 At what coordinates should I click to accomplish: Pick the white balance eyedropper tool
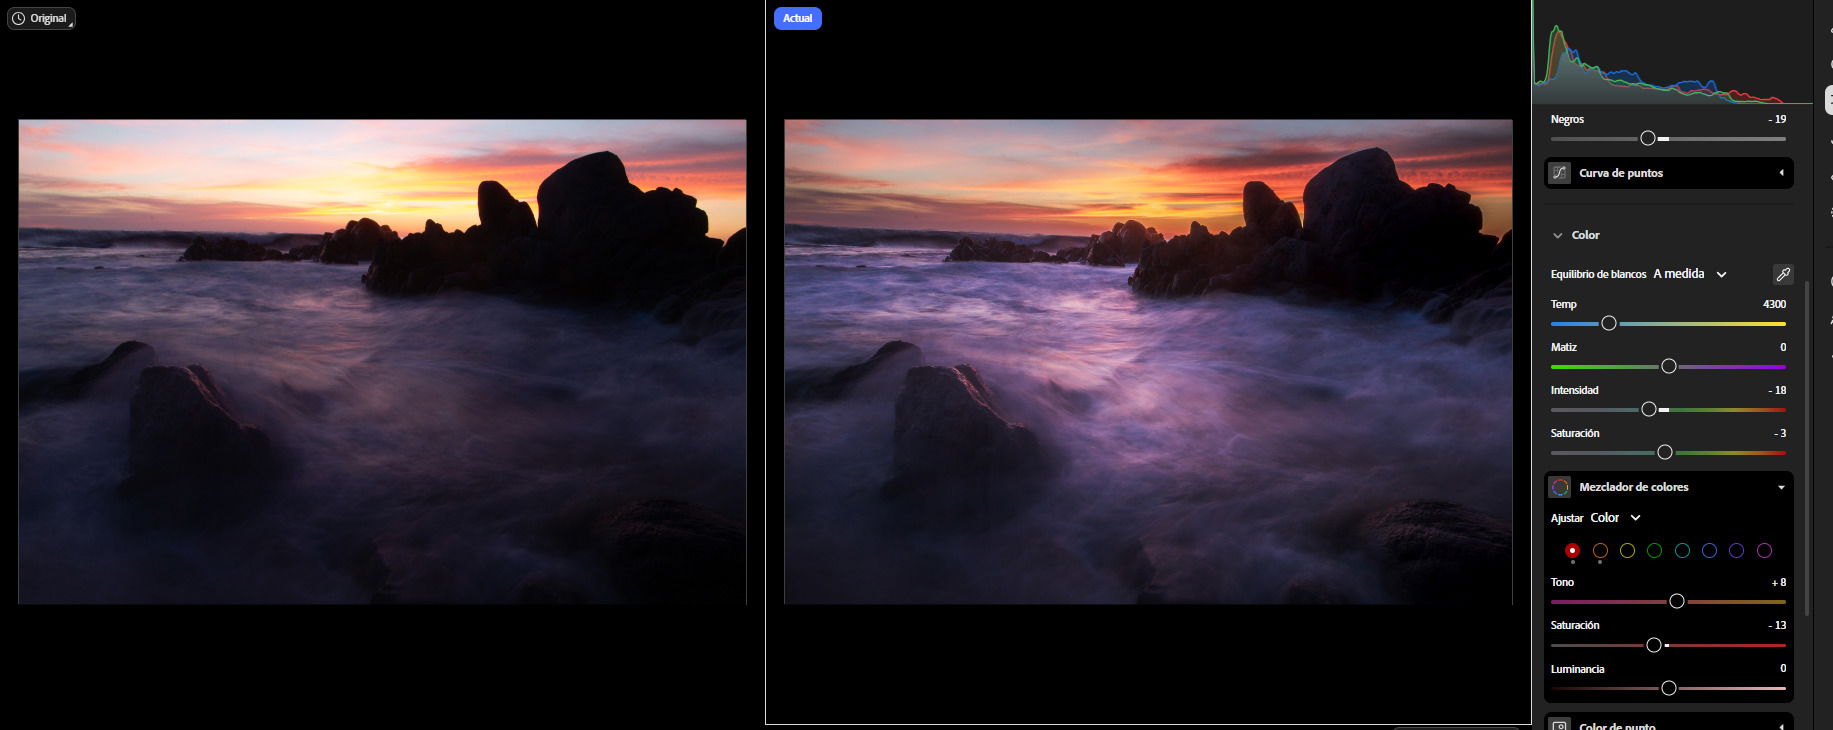1782,274
